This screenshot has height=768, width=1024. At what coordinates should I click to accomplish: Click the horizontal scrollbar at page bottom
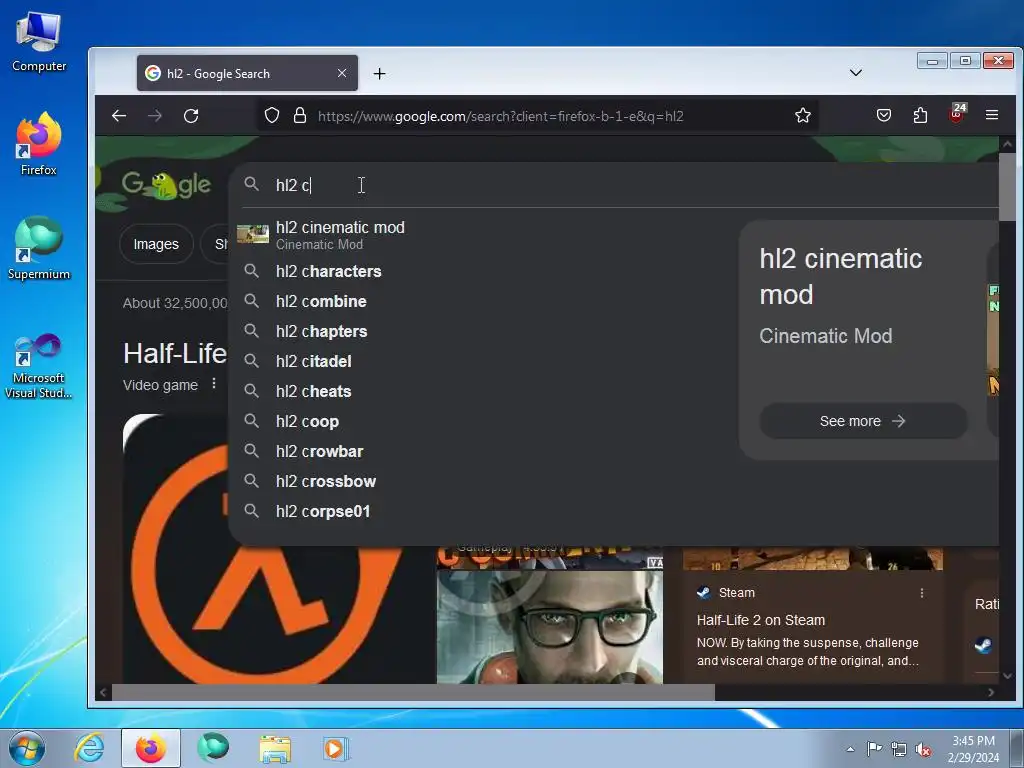coord(413,692)
